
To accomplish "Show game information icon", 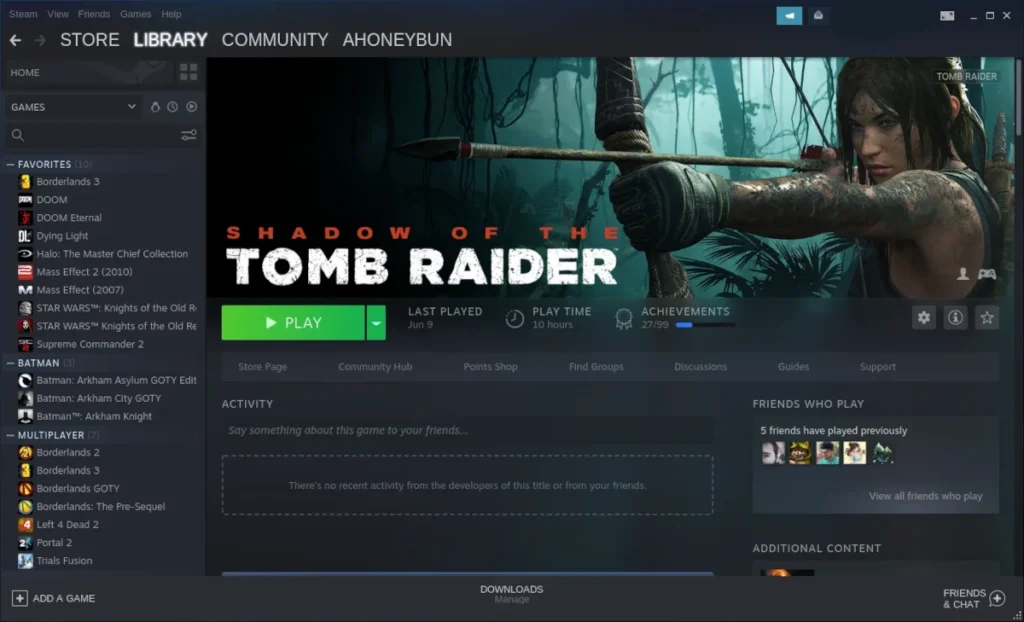I will (955, 318).
